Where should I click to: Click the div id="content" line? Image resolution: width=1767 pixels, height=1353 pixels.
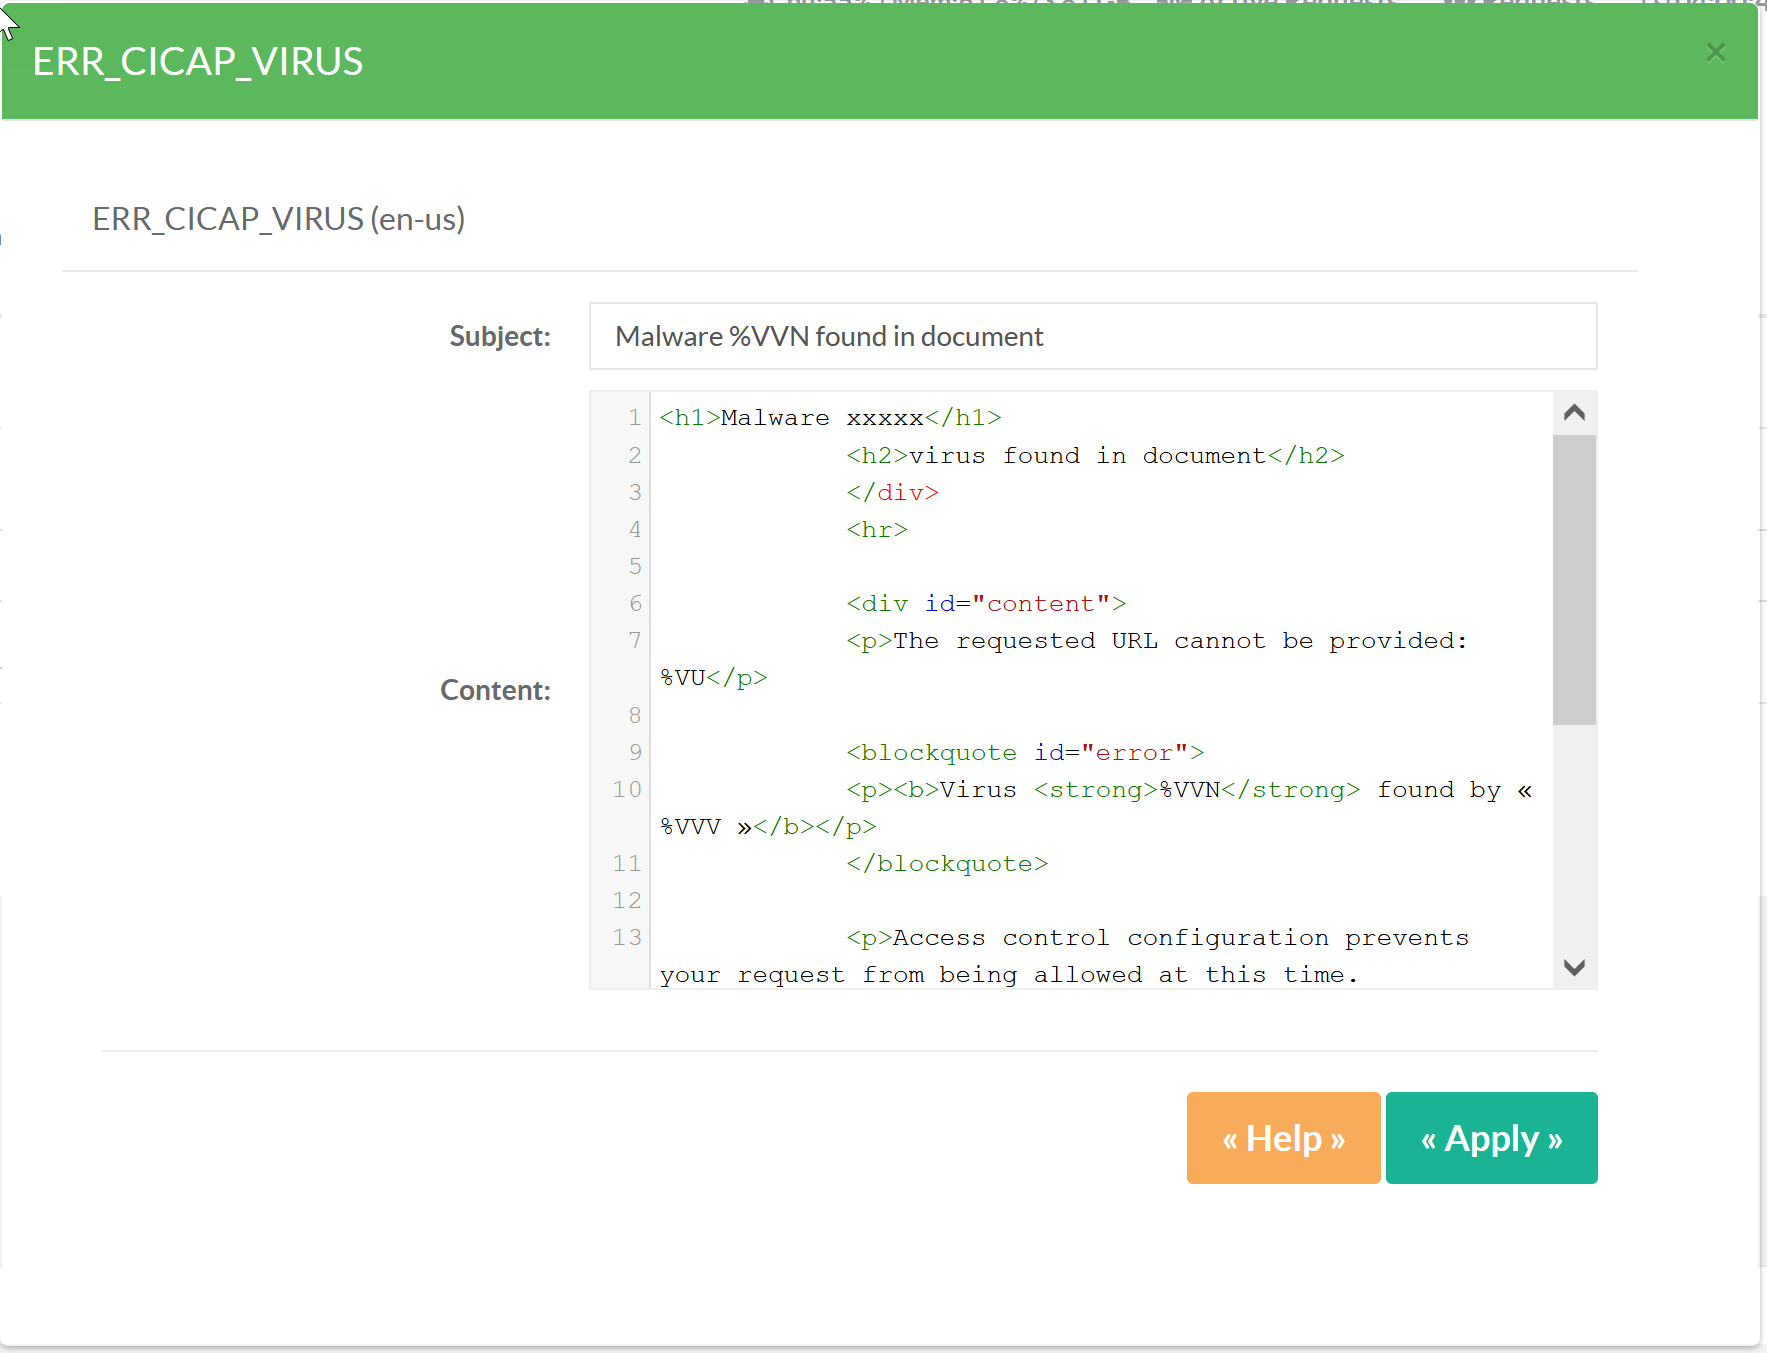pos(985,604)
